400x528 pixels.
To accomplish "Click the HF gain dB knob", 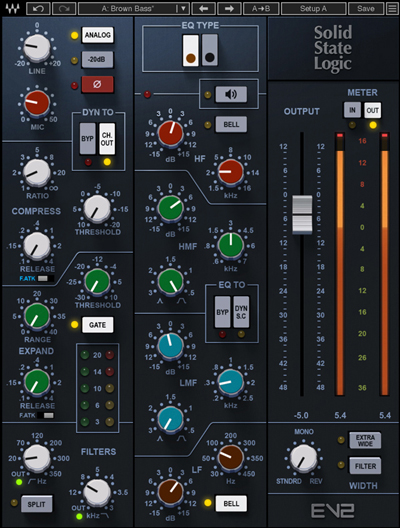I will pos(170,133).
